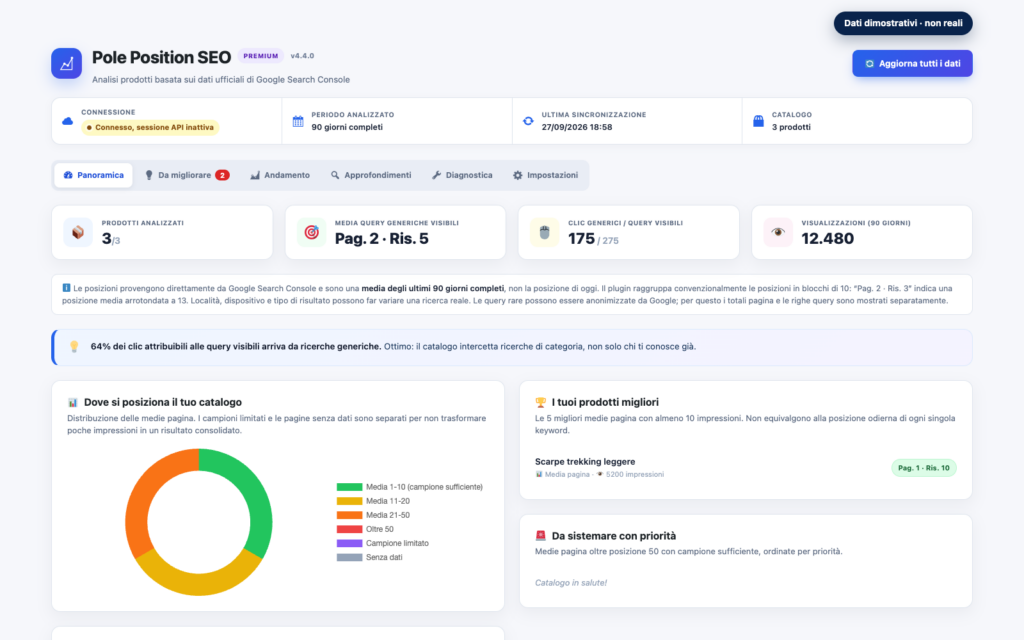Click the PREMIUM badge
The image size is (1024, 640).
pyautogui.click(x=261, y=56)
